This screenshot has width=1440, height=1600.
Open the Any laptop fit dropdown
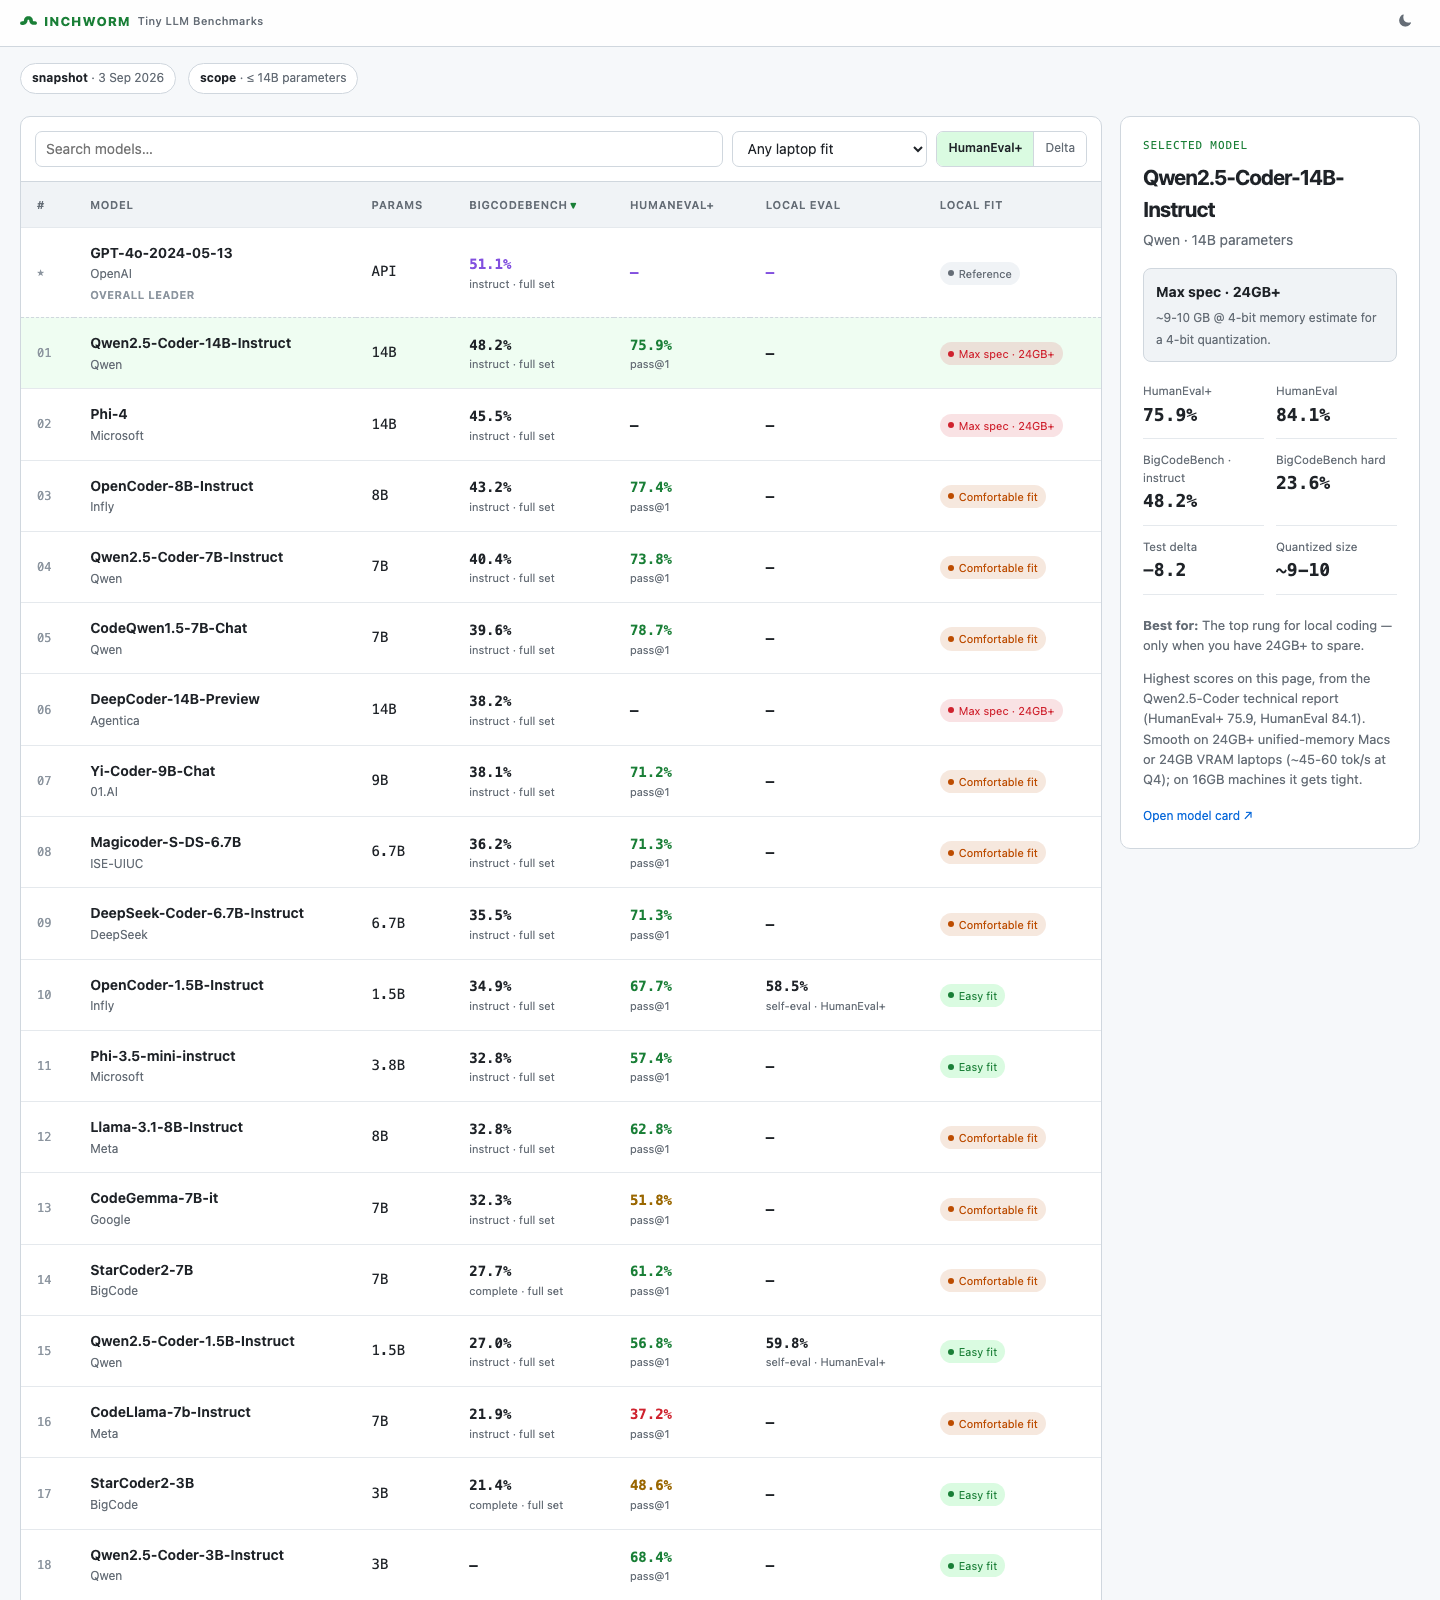click(830, 149)
